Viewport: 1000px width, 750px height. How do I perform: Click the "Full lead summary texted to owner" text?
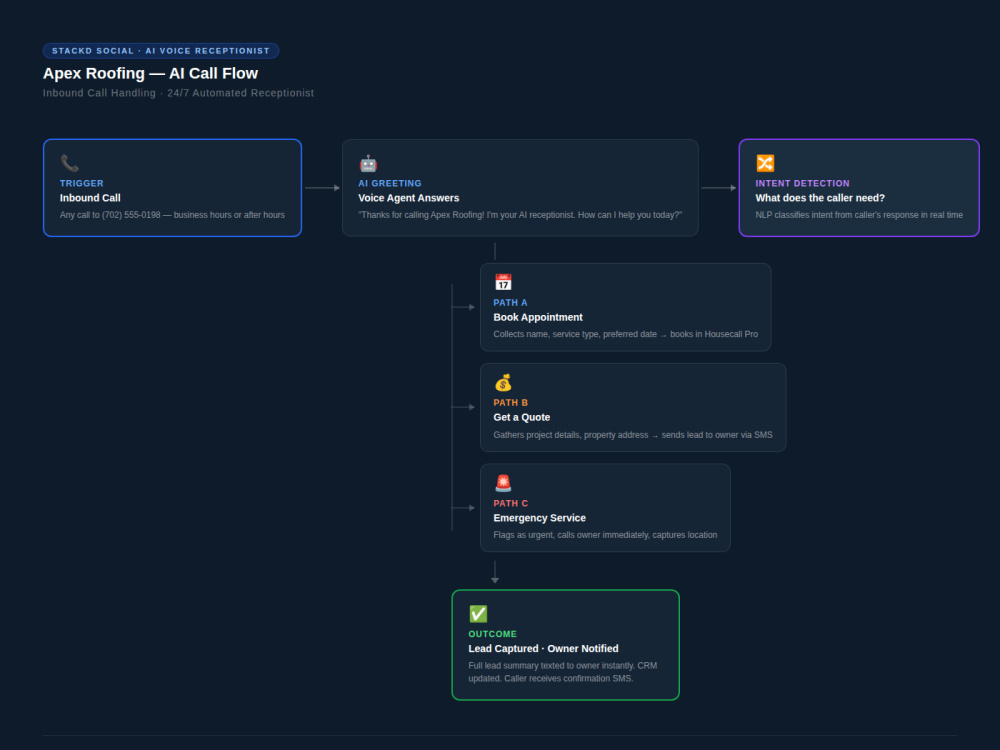(x=562, y=672)
